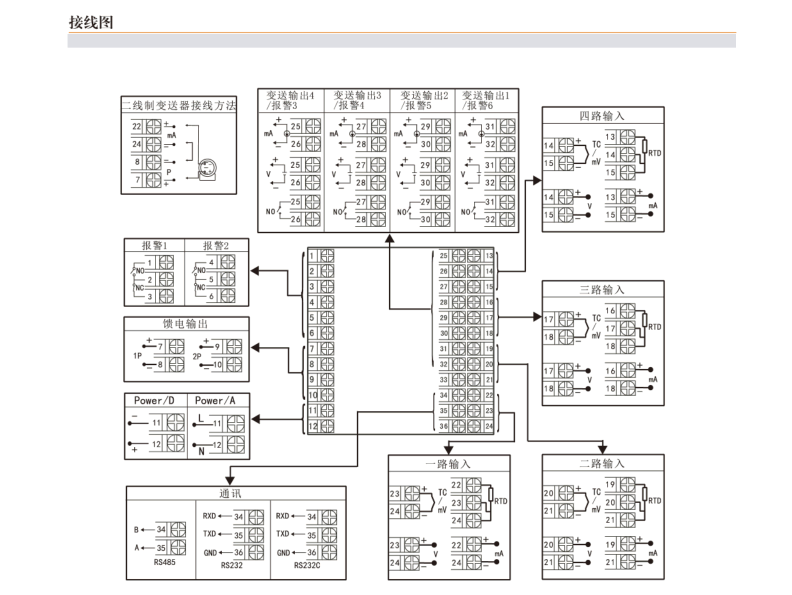Click RTD resistor symbol in 四路输入 box
Image resolution: width=792 pixels, height=595 pixels.
[x=643, y=153]
